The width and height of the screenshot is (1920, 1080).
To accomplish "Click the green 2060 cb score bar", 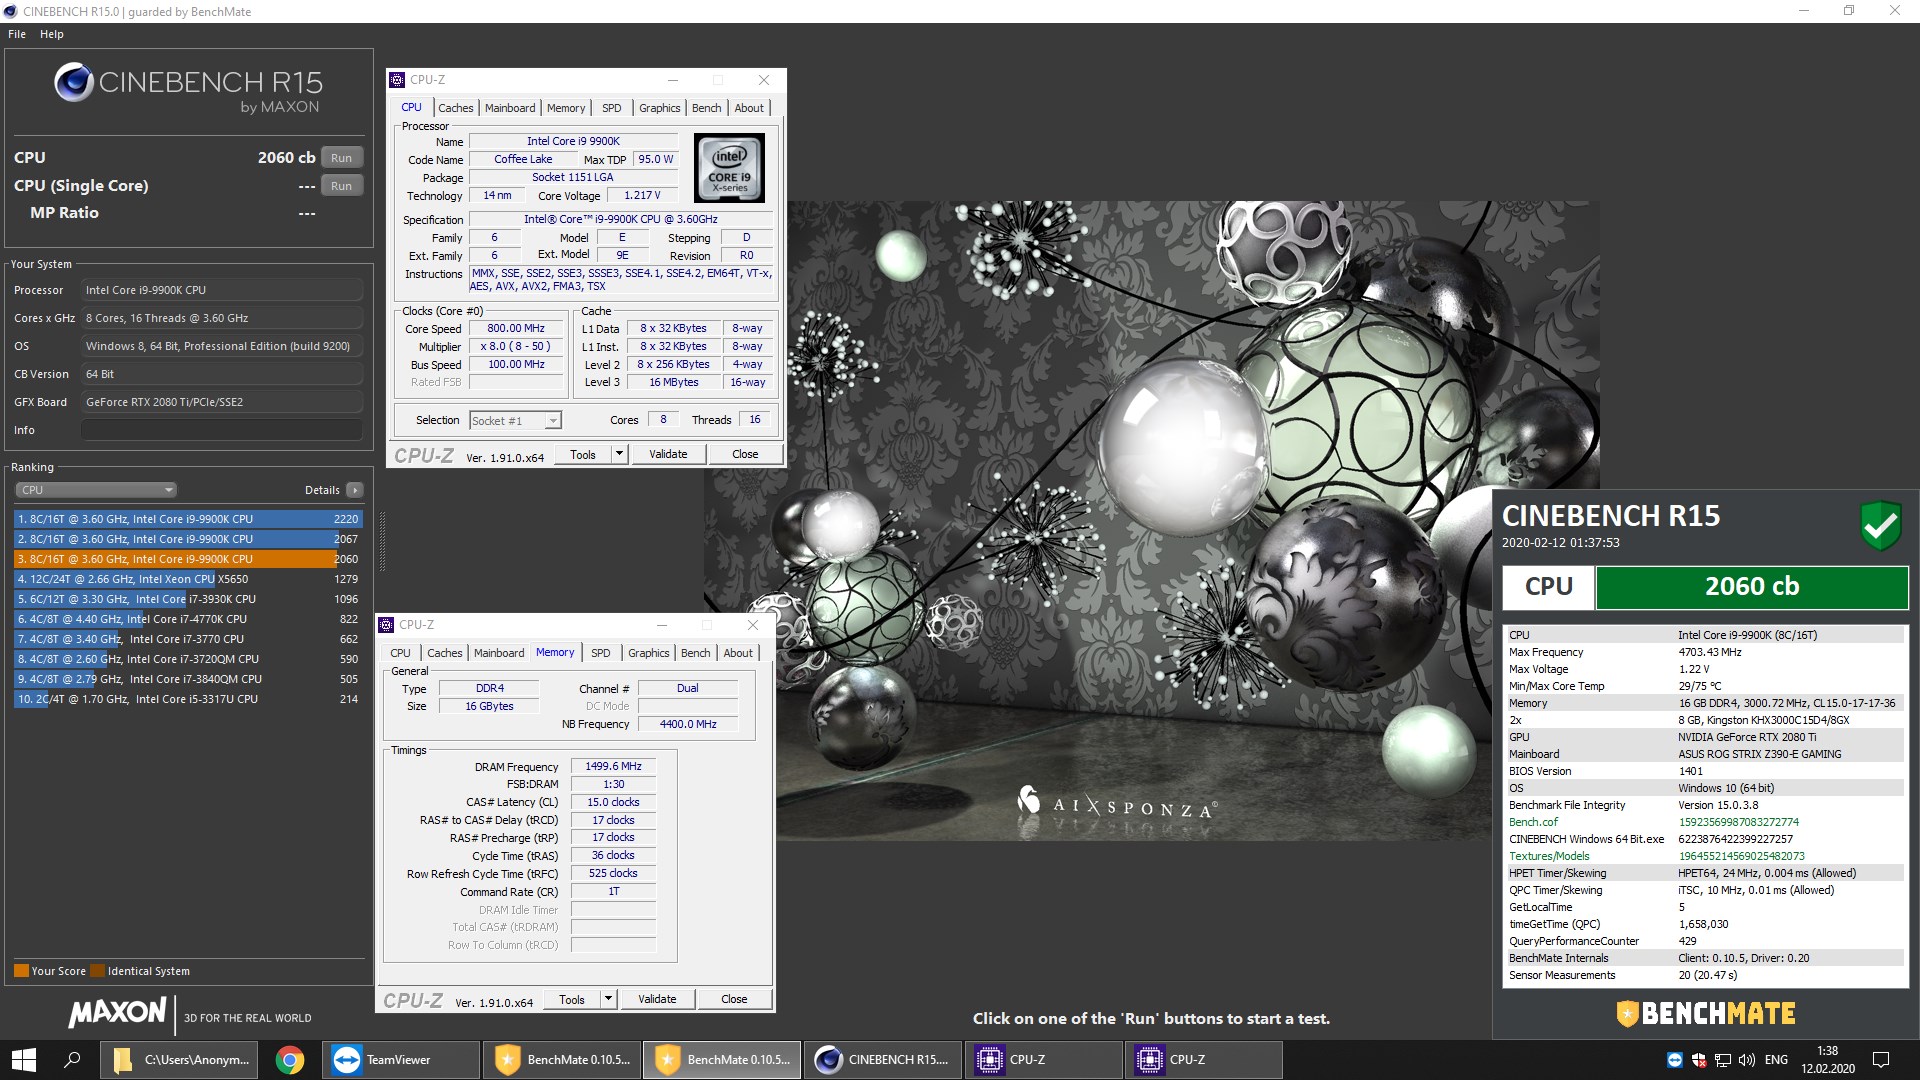I will (1751, 587).
